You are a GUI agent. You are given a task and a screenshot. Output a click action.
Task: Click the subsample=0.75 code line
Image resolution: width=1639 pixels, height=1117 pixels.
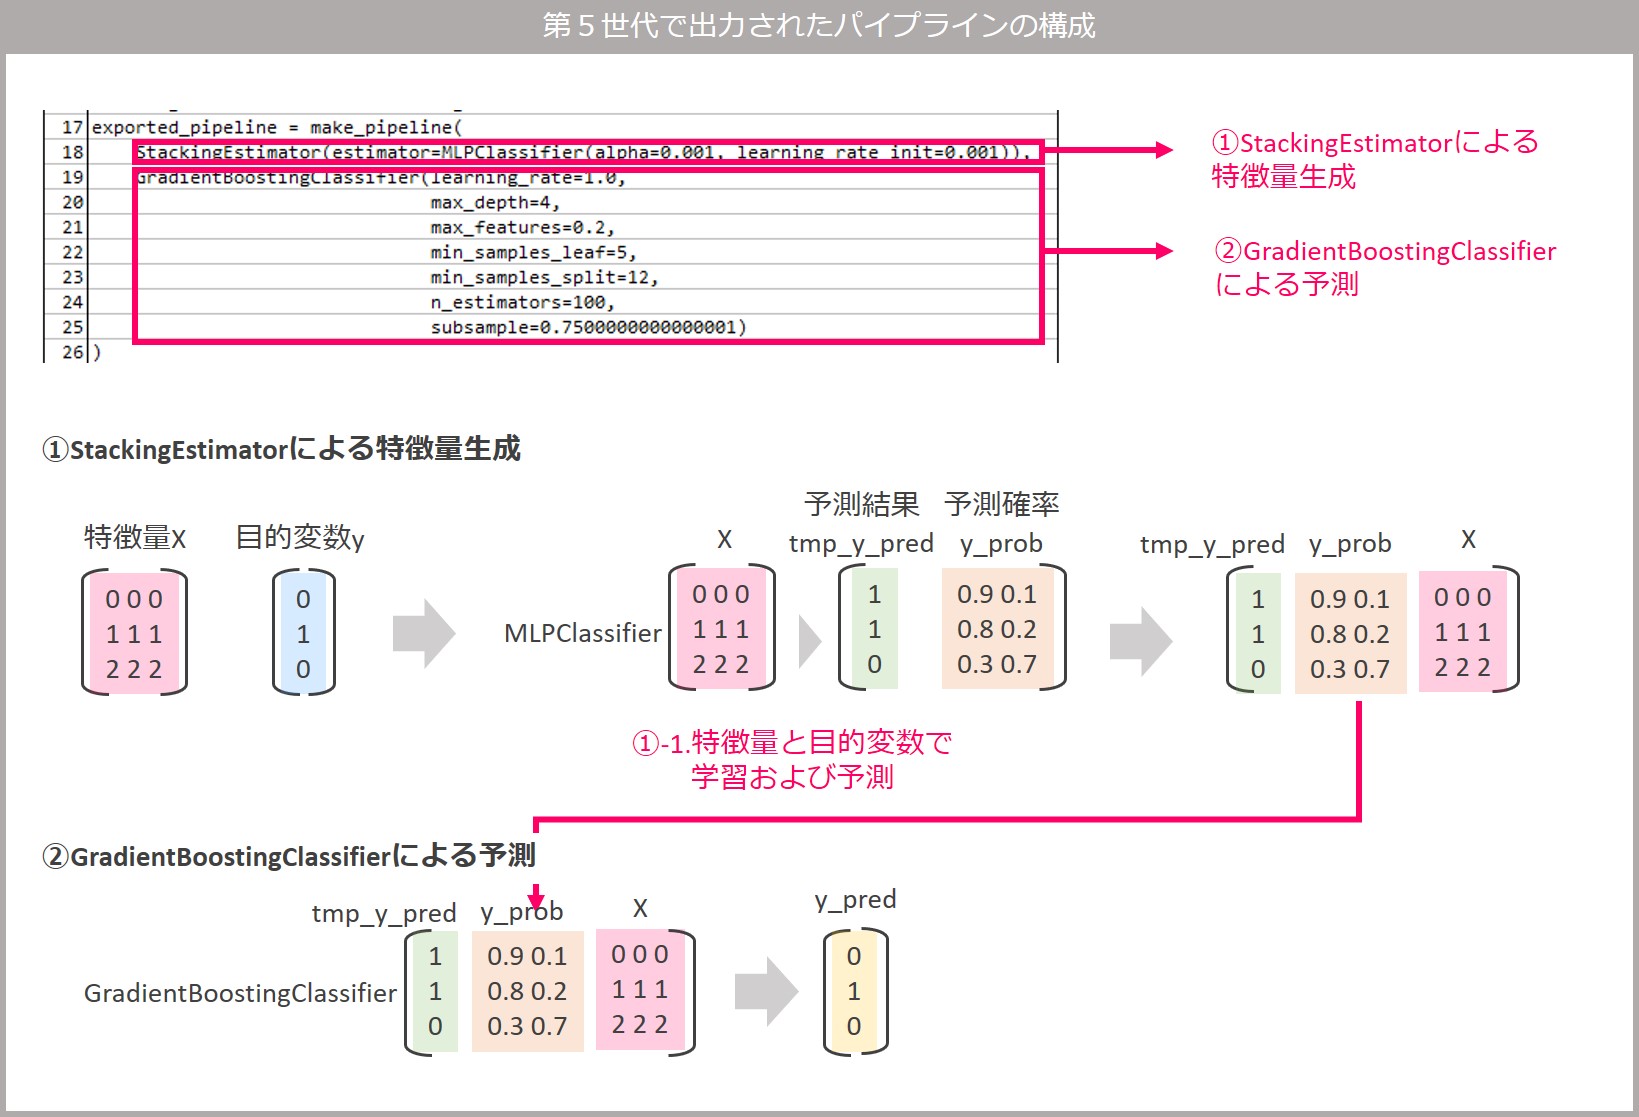[588, 327]
